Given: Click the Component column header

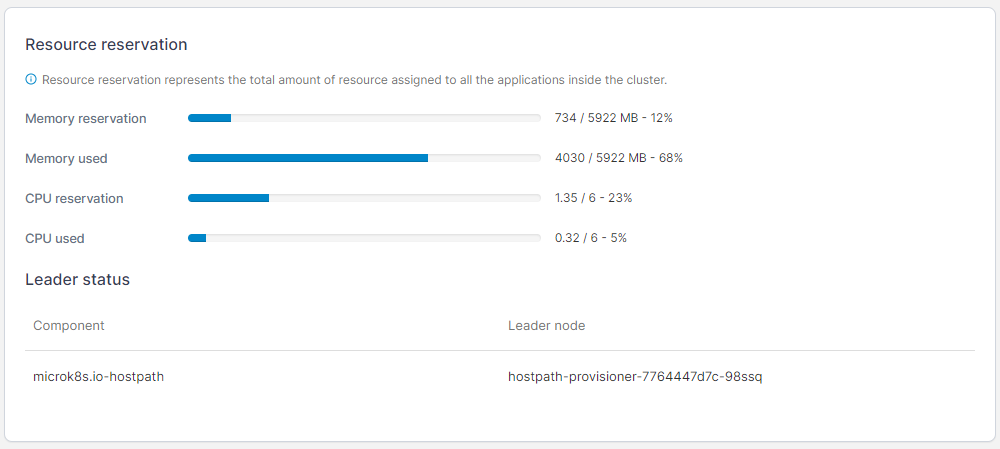Looking at the screenshot, I should (x=69, y=325).
